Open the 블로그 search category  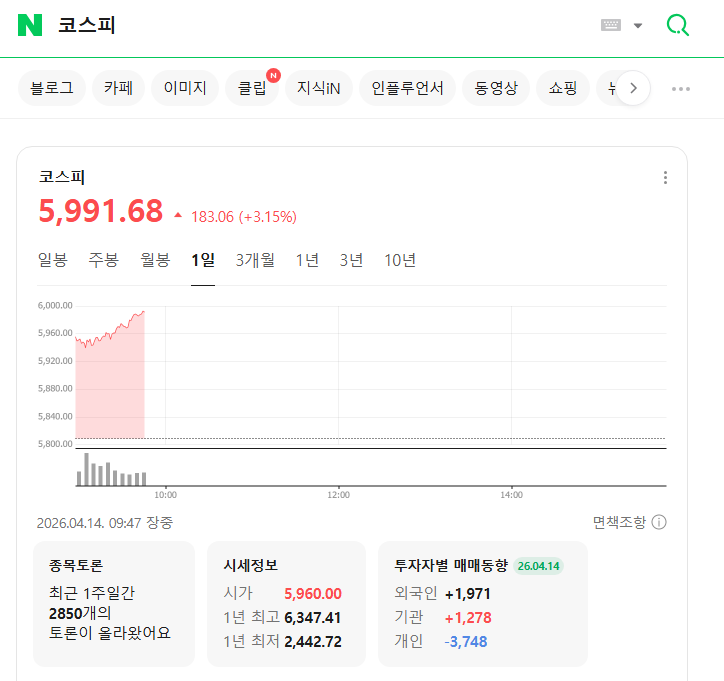pyautogui.click(x=52, y=88)
